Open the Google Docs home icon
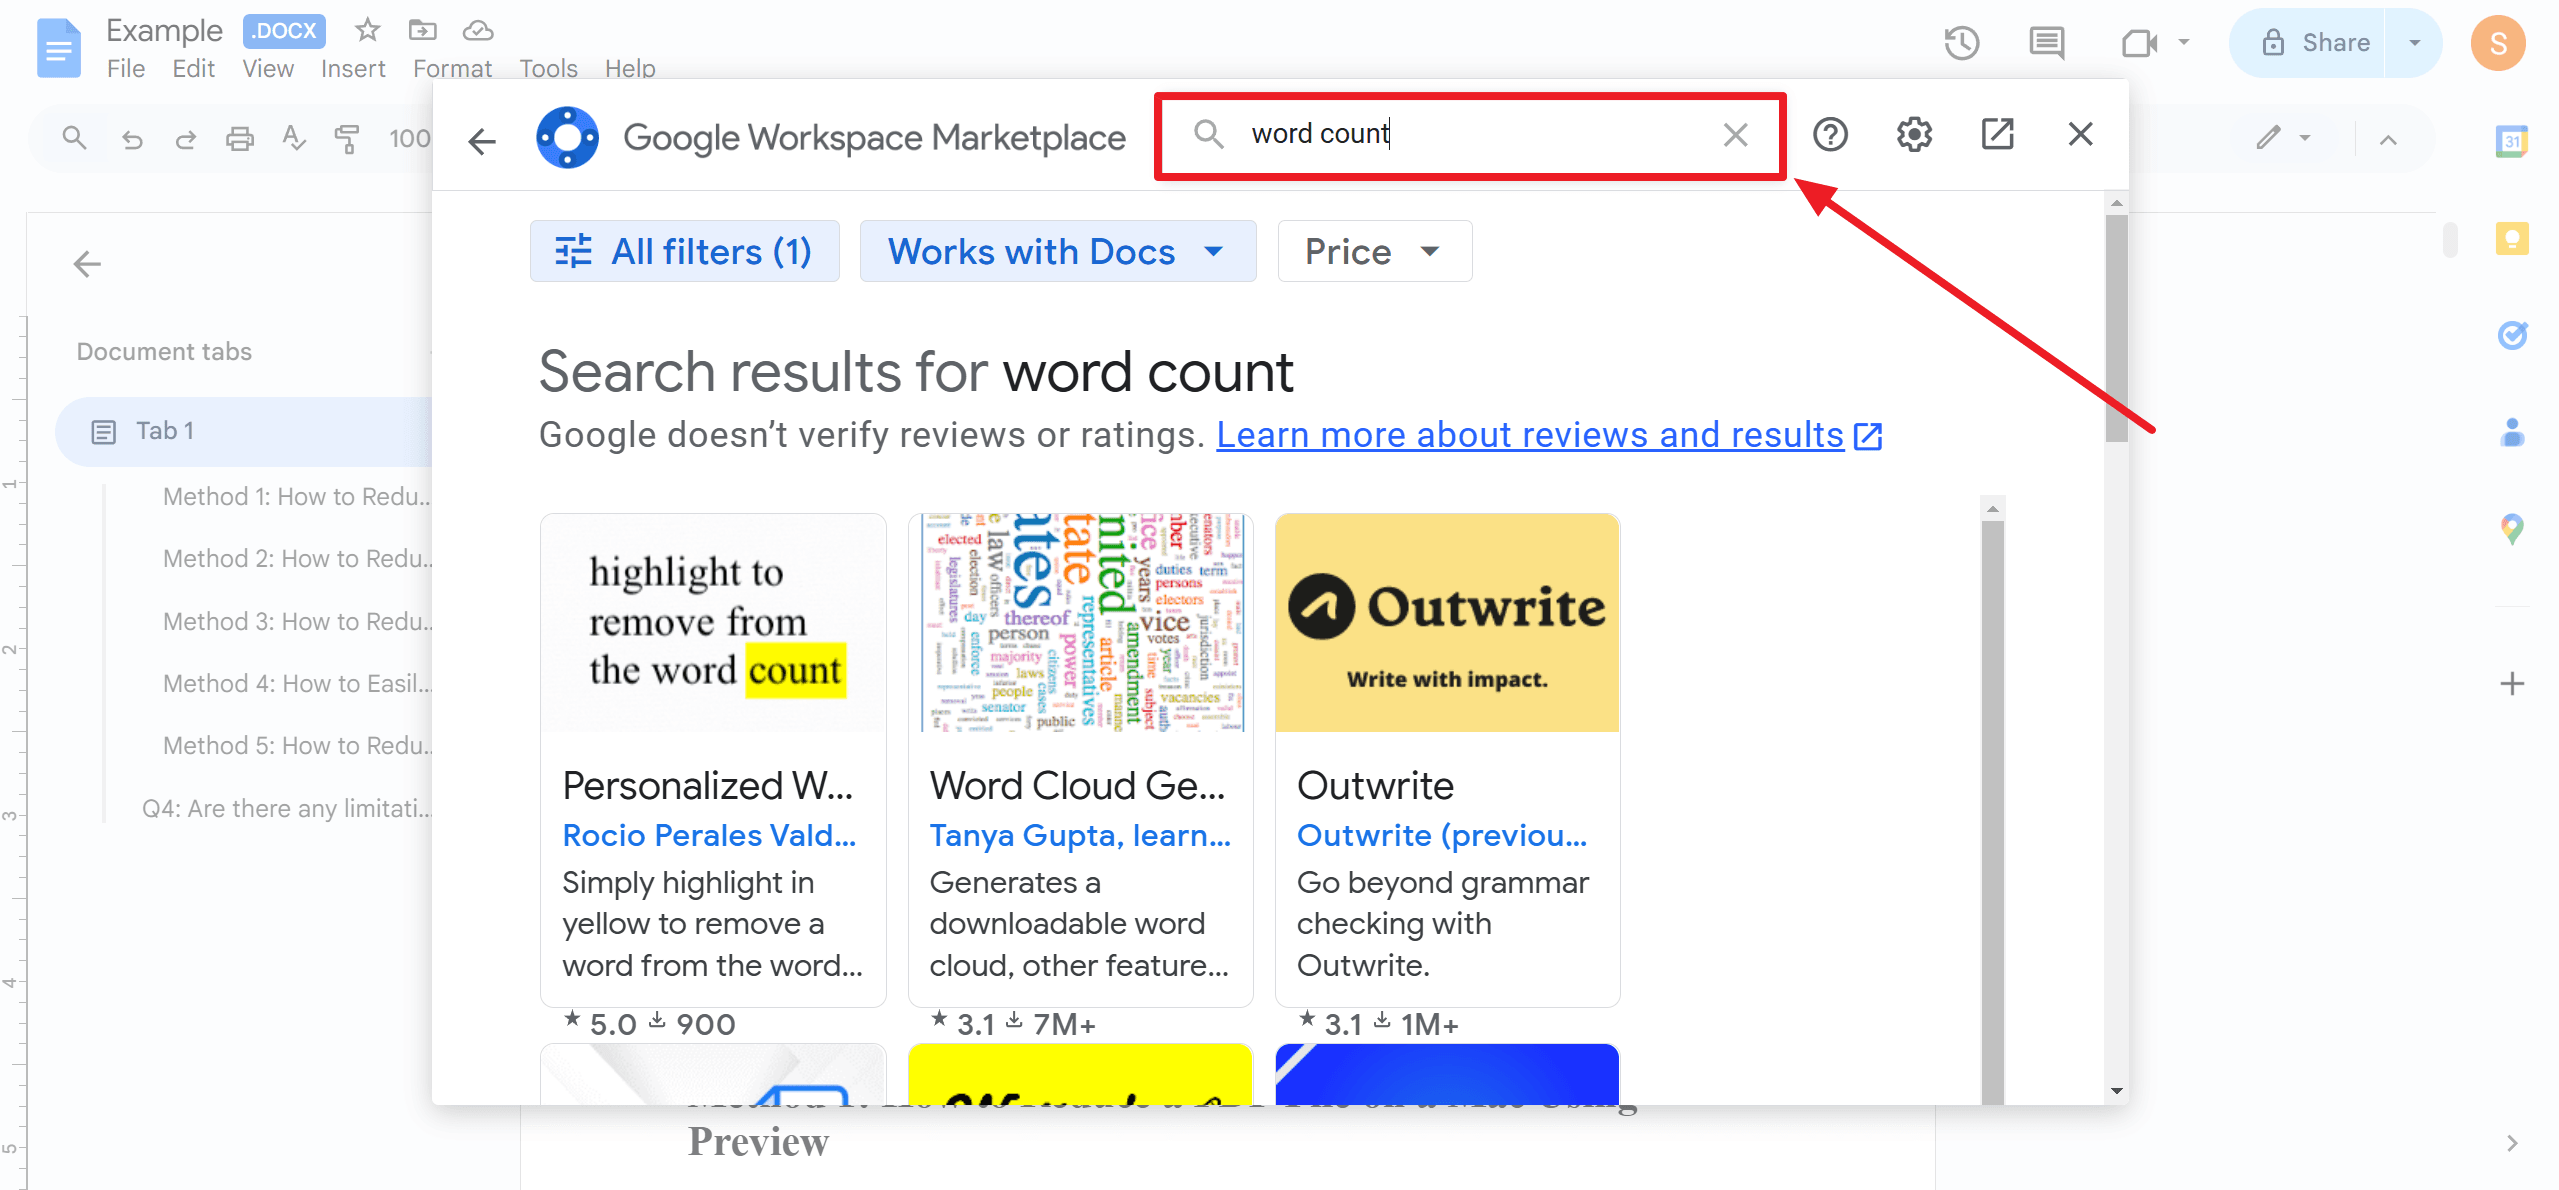This screenshot has width=2559, height=1190. point(58,46)
